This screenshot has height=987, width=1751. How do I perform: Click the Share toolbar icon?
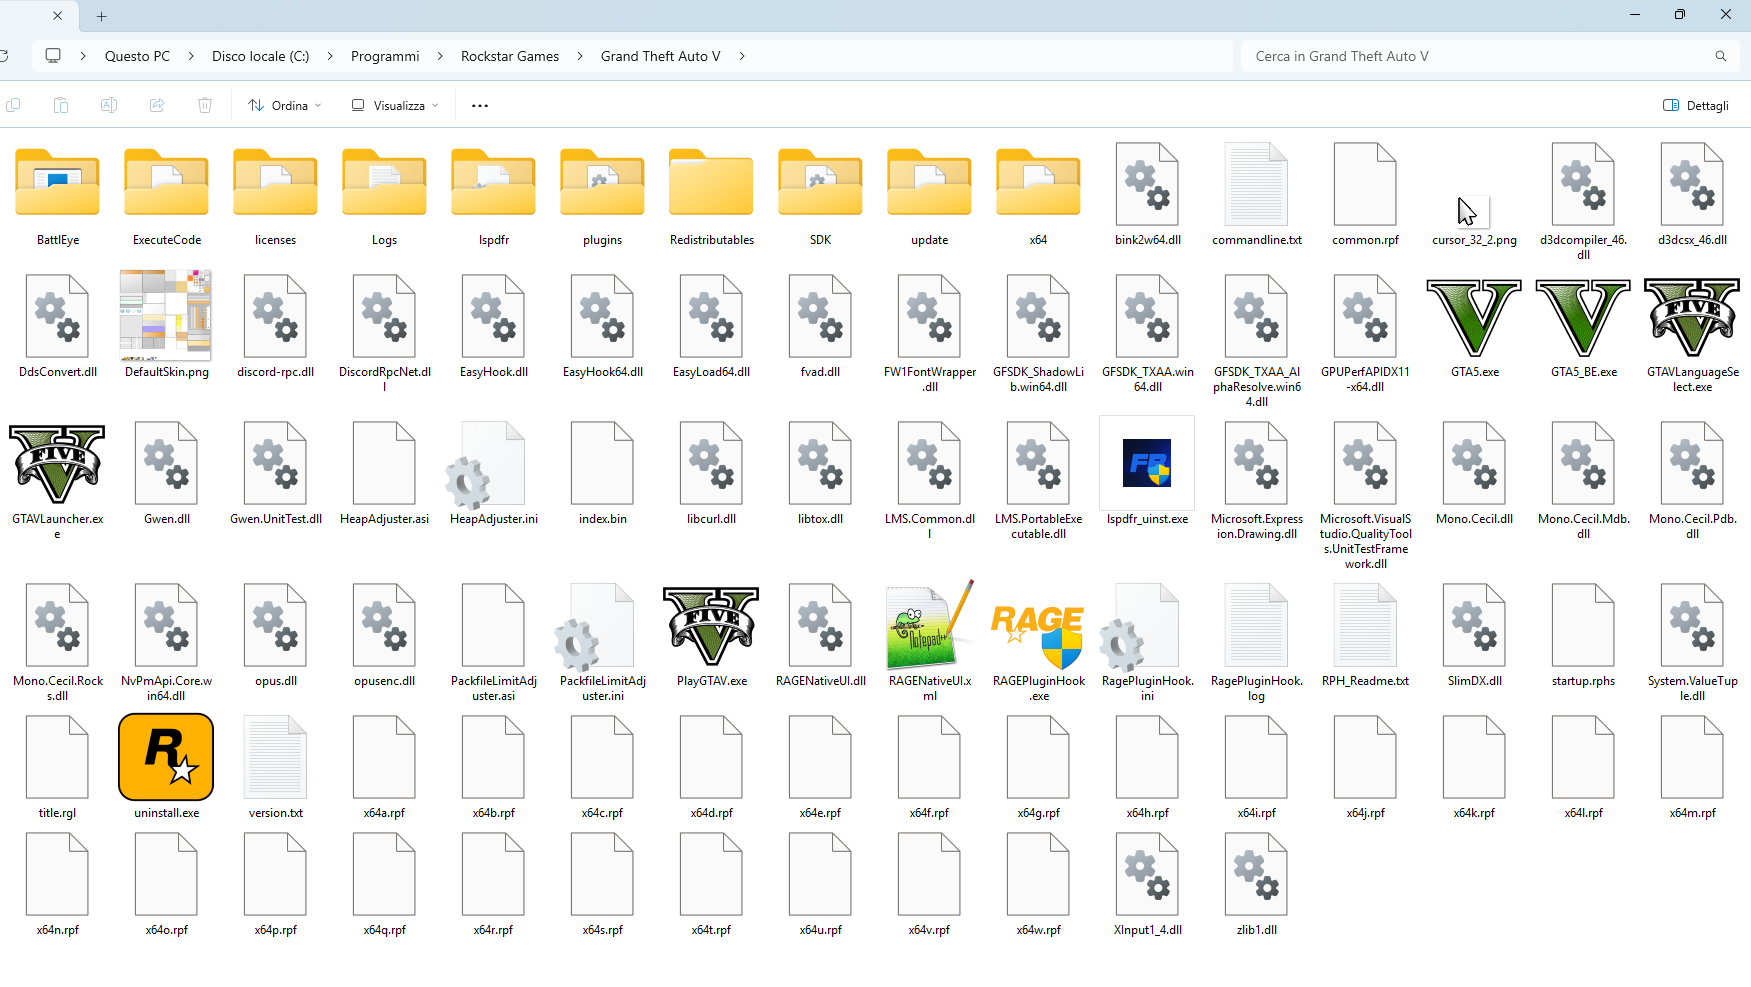pos(157,105)
